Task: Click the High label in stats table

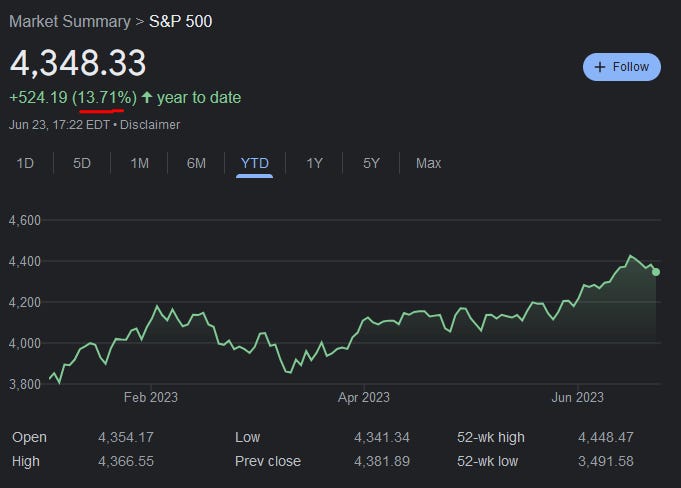Action: point(26,461)
